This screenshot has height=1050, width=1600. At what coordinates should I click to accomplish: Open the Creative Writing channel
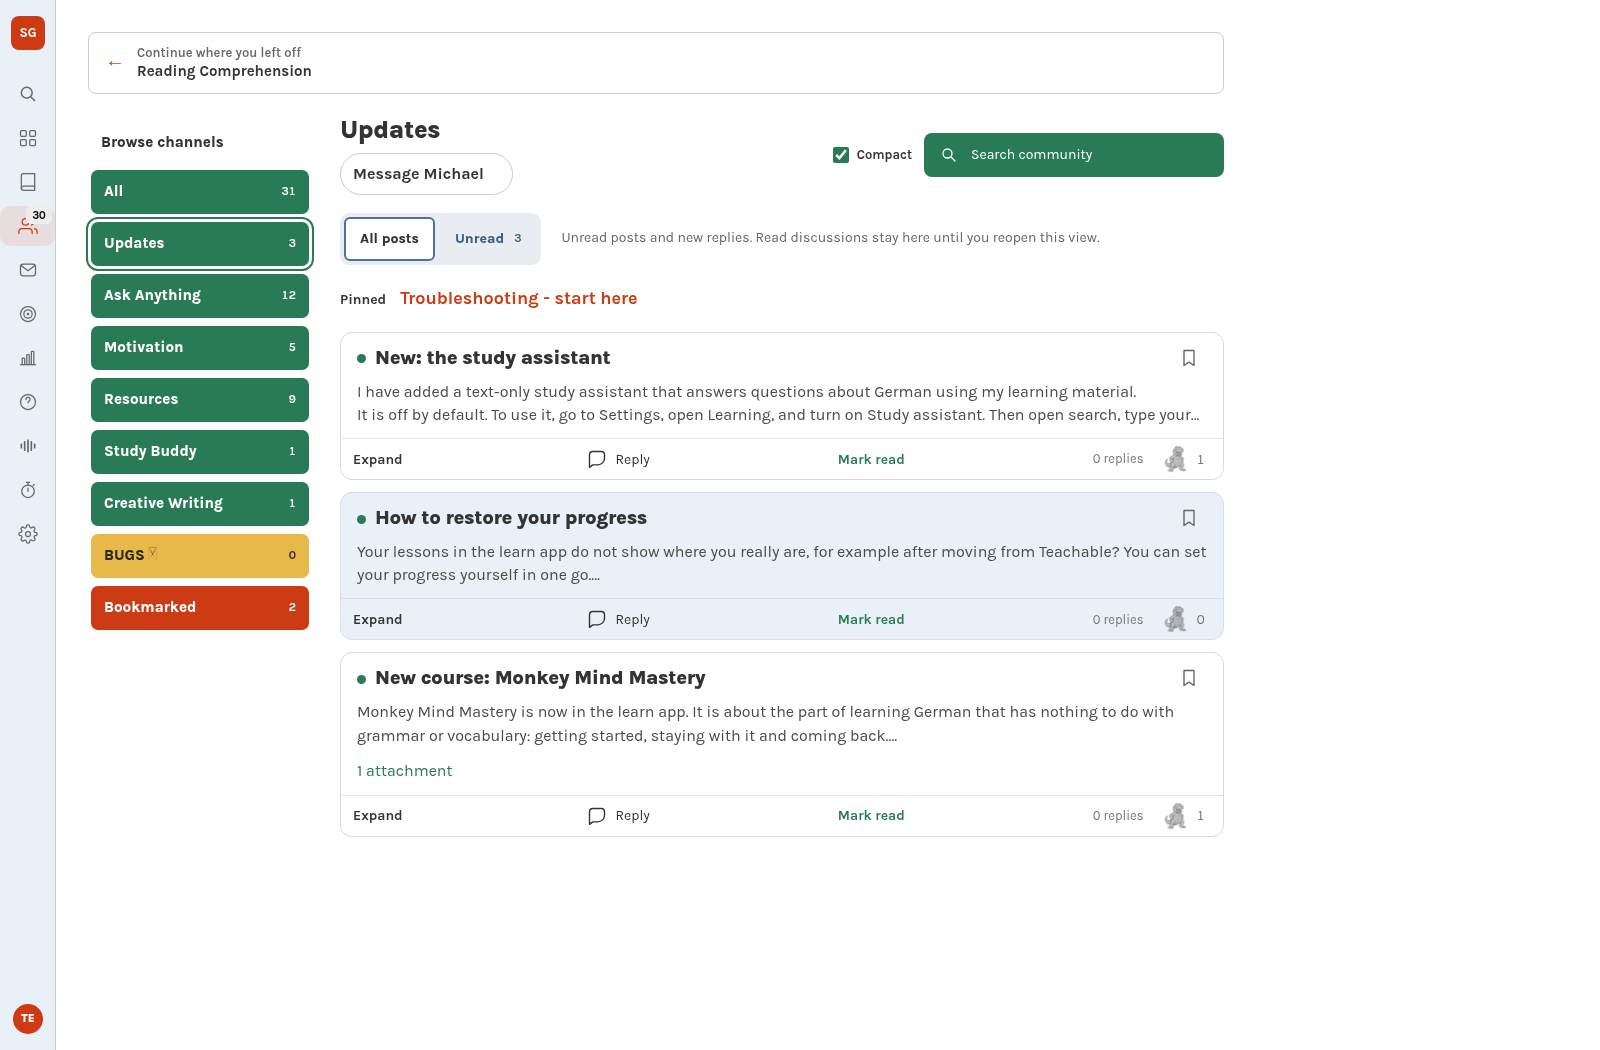(200, 504)
